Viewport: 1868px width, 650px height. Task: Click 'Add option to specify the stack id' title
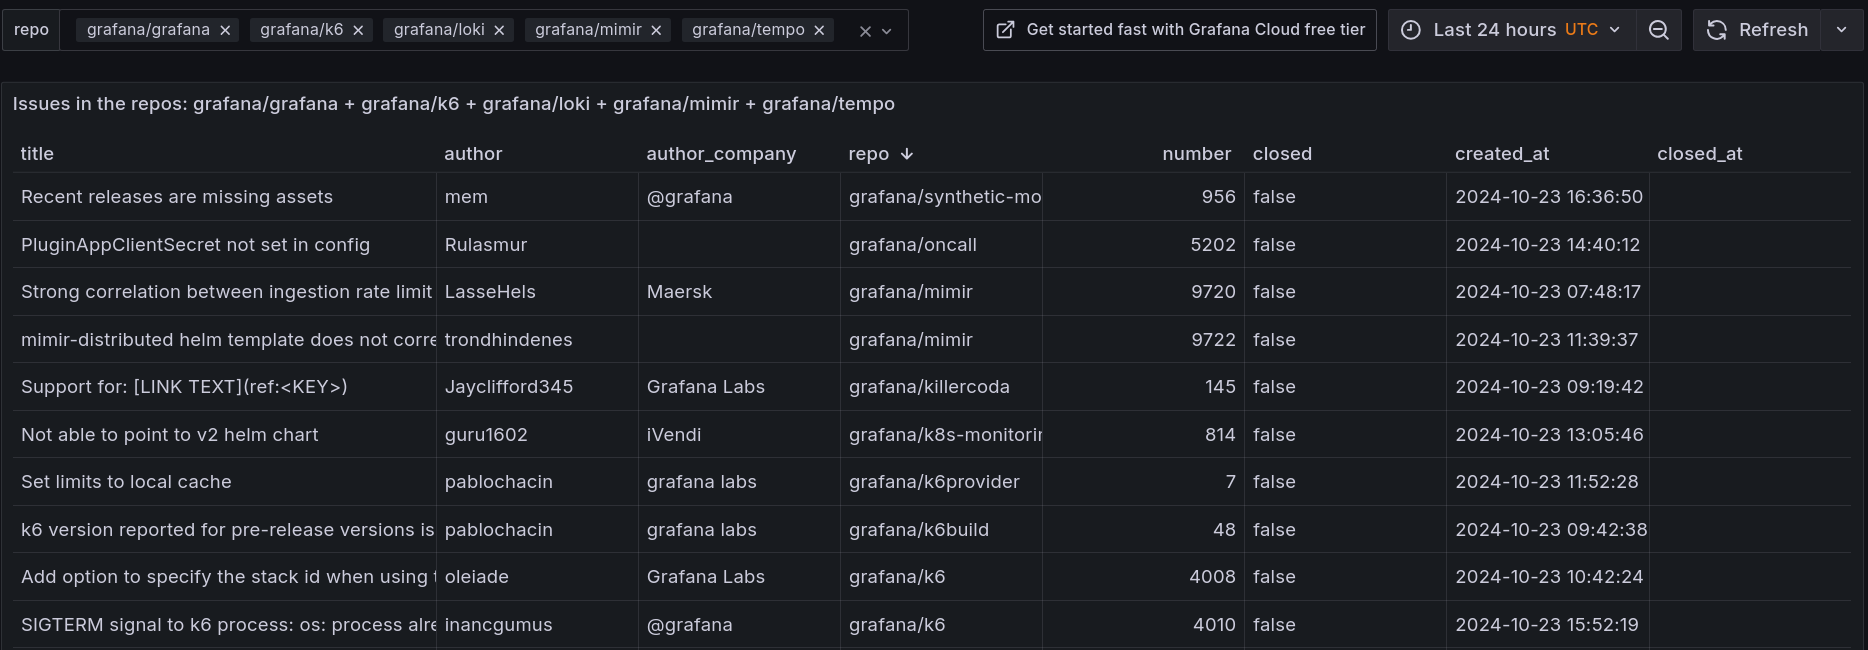tap(228, 577)
